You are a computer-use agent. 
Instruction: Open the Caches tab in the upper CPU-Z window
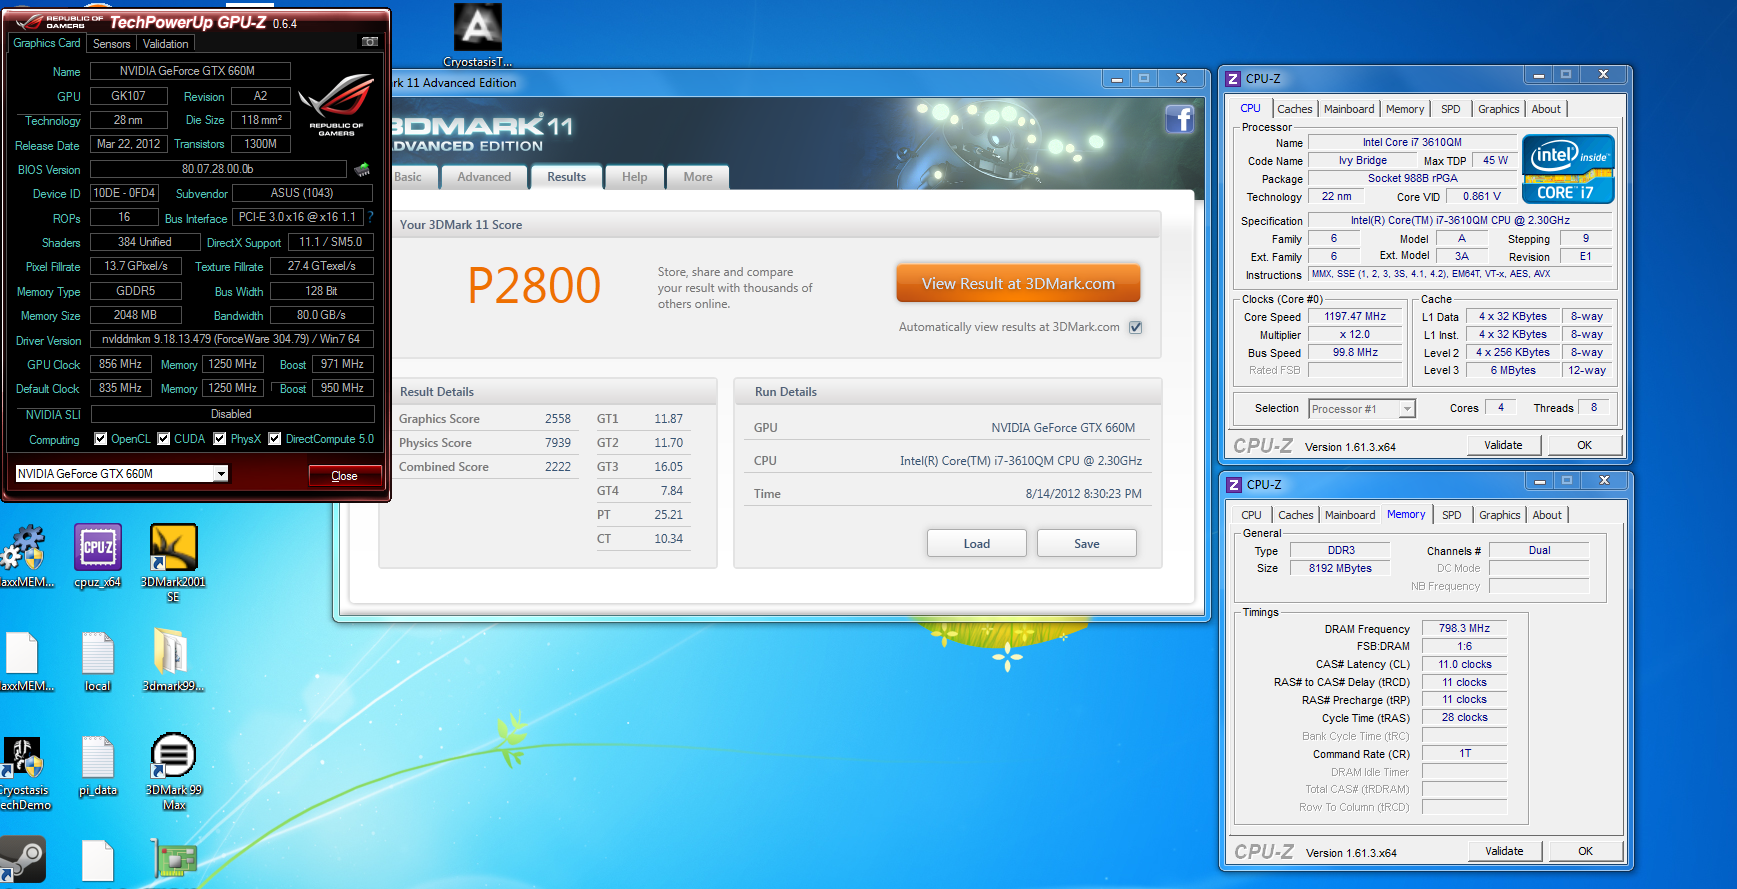click(1295, 109)
